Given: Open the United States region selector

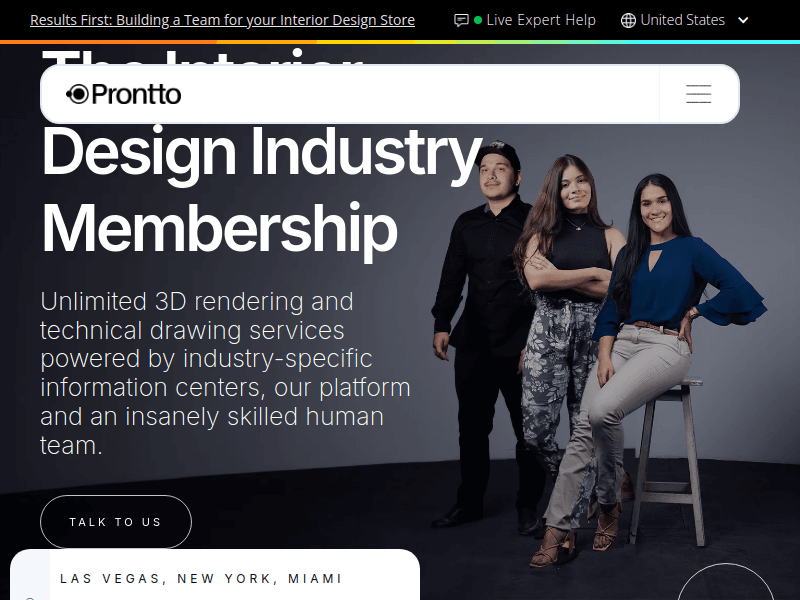Looking at the screenshot, I should tap(684, 20).
